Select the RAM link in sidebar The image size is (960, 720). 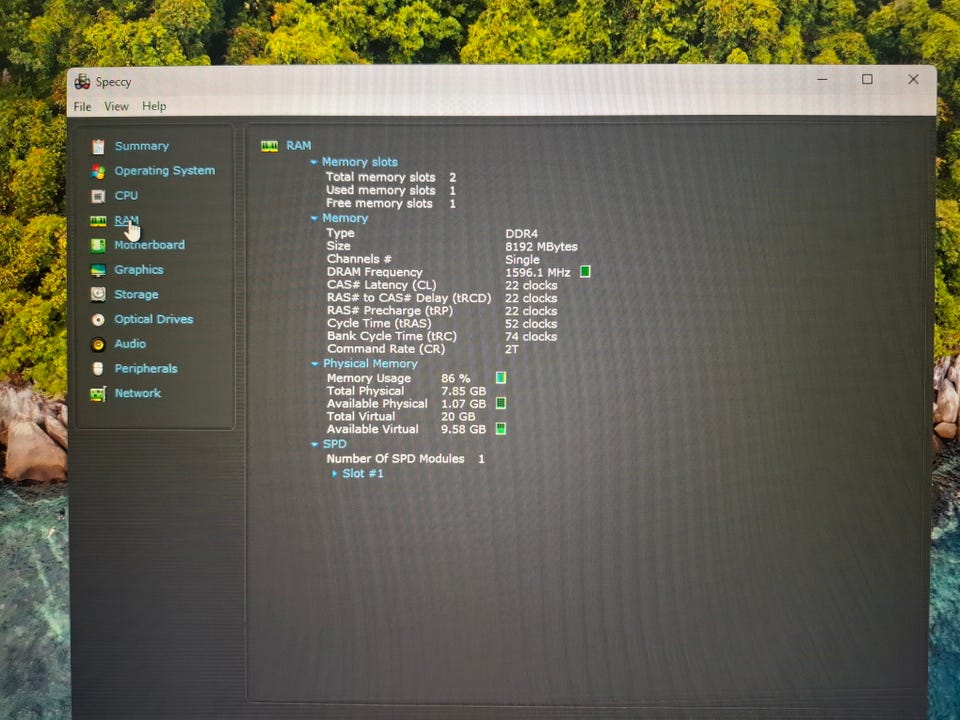click(x=127, y=220)
